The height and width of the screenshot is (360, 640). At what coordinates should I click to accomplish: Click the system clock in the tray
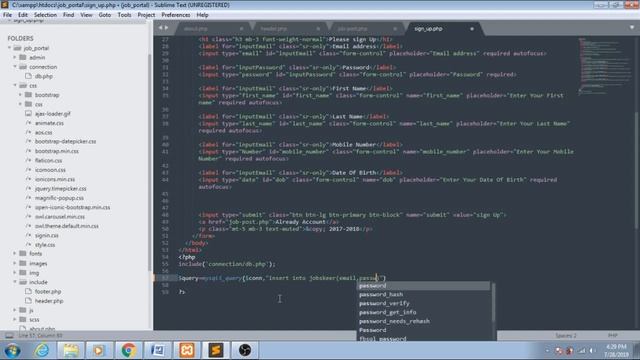616,351
